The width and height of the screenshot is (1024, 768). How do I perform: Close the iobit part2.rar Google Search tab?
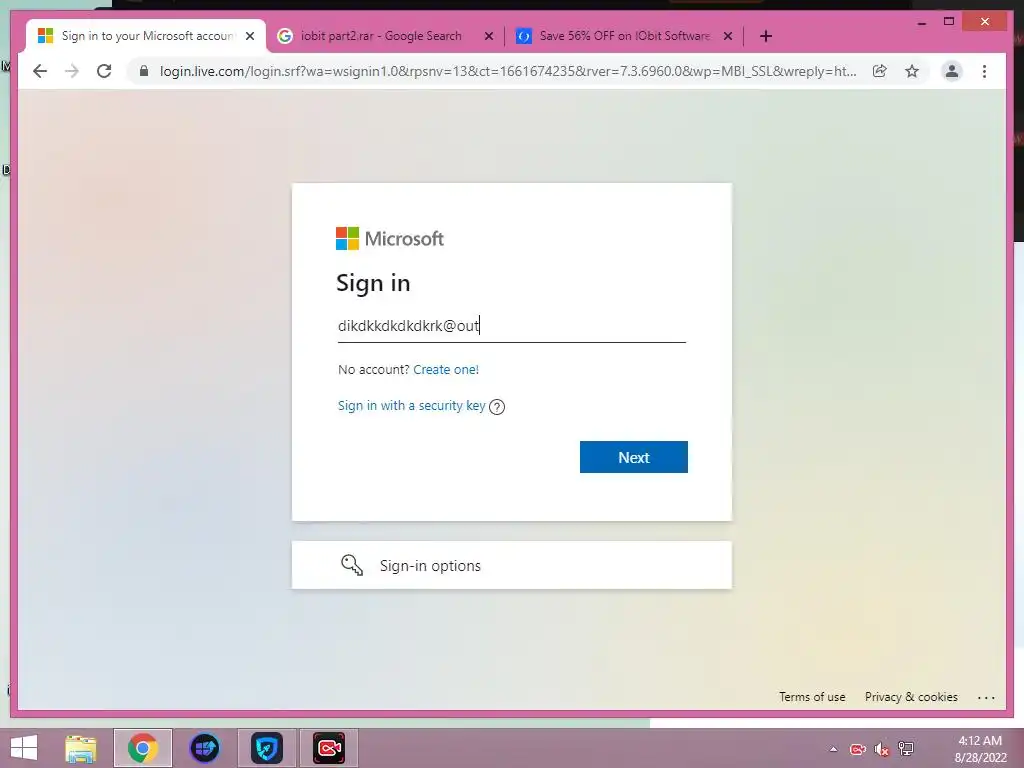[488, 36]
